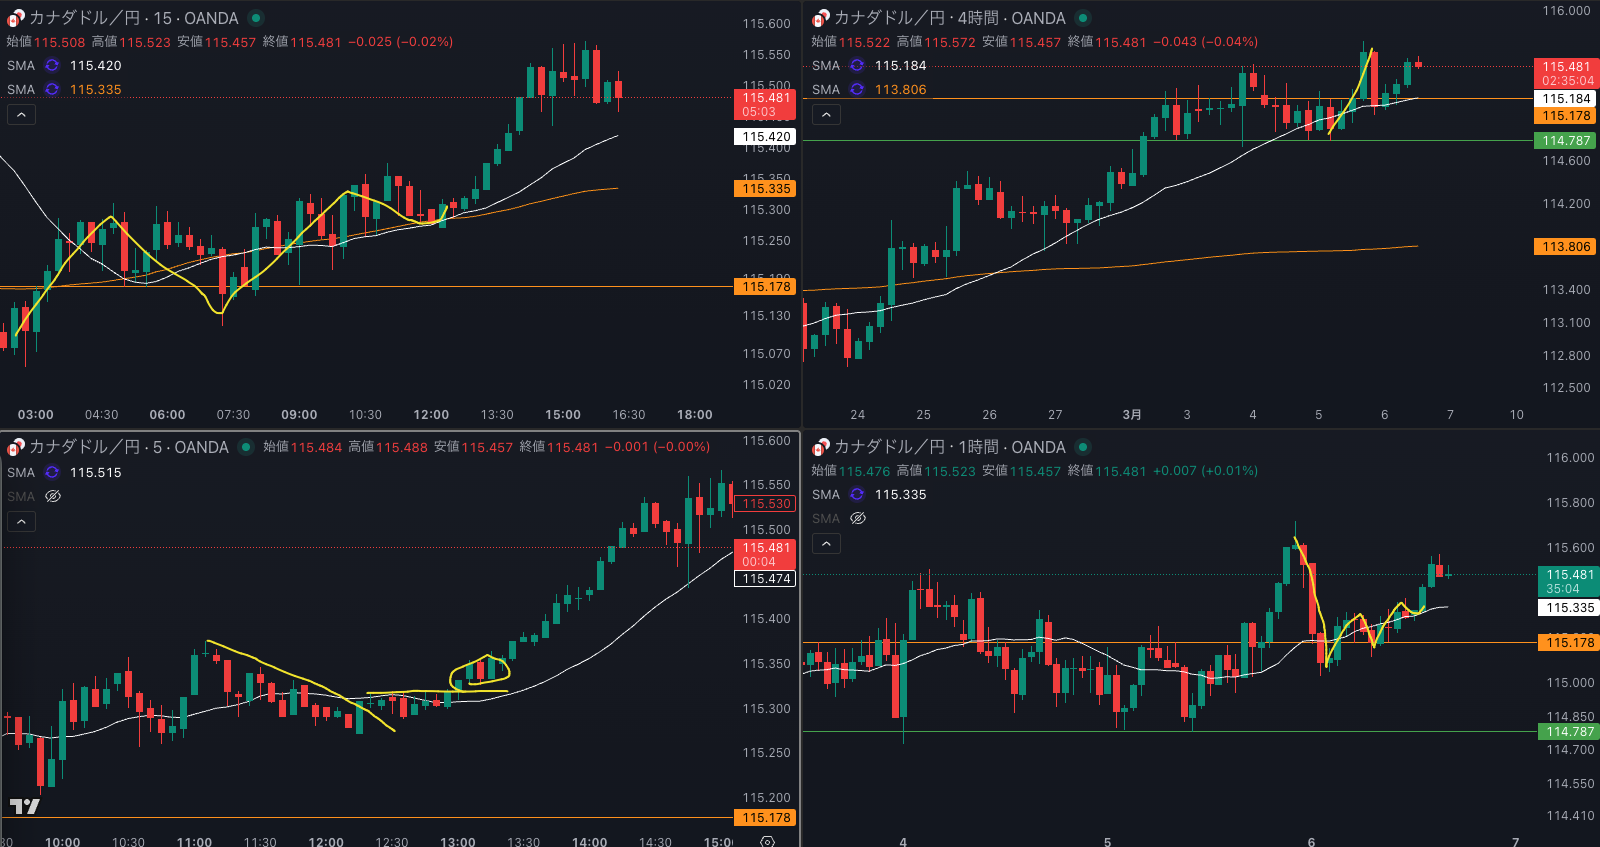
Task: Click the market status dot on the 1-hour chart
Action: [x=1083, y=447]
